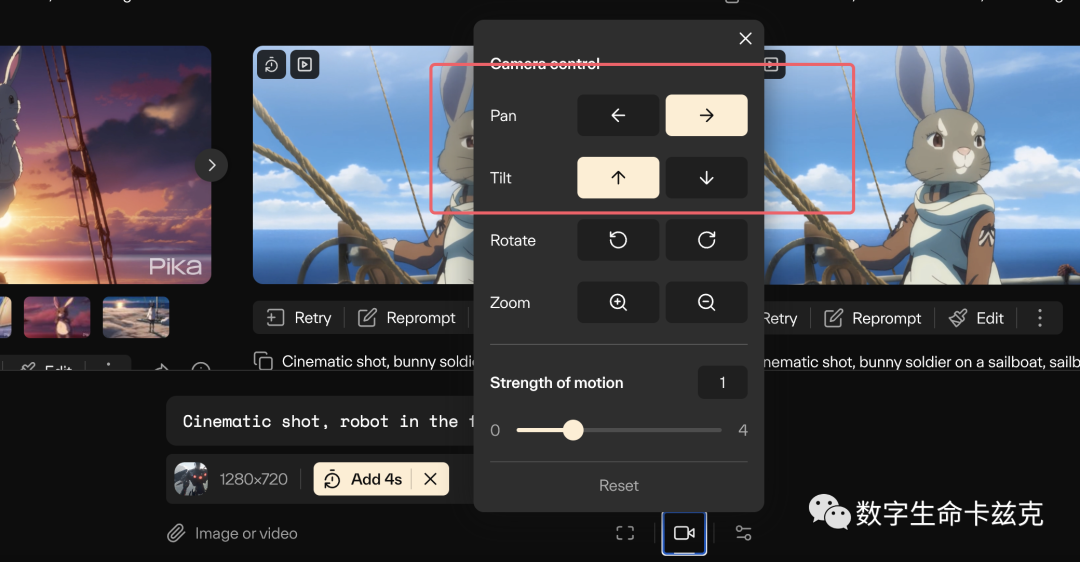Viewport: 1080px width, 562px height.
Task: Open more options for right video
Action: point(1040,318)
